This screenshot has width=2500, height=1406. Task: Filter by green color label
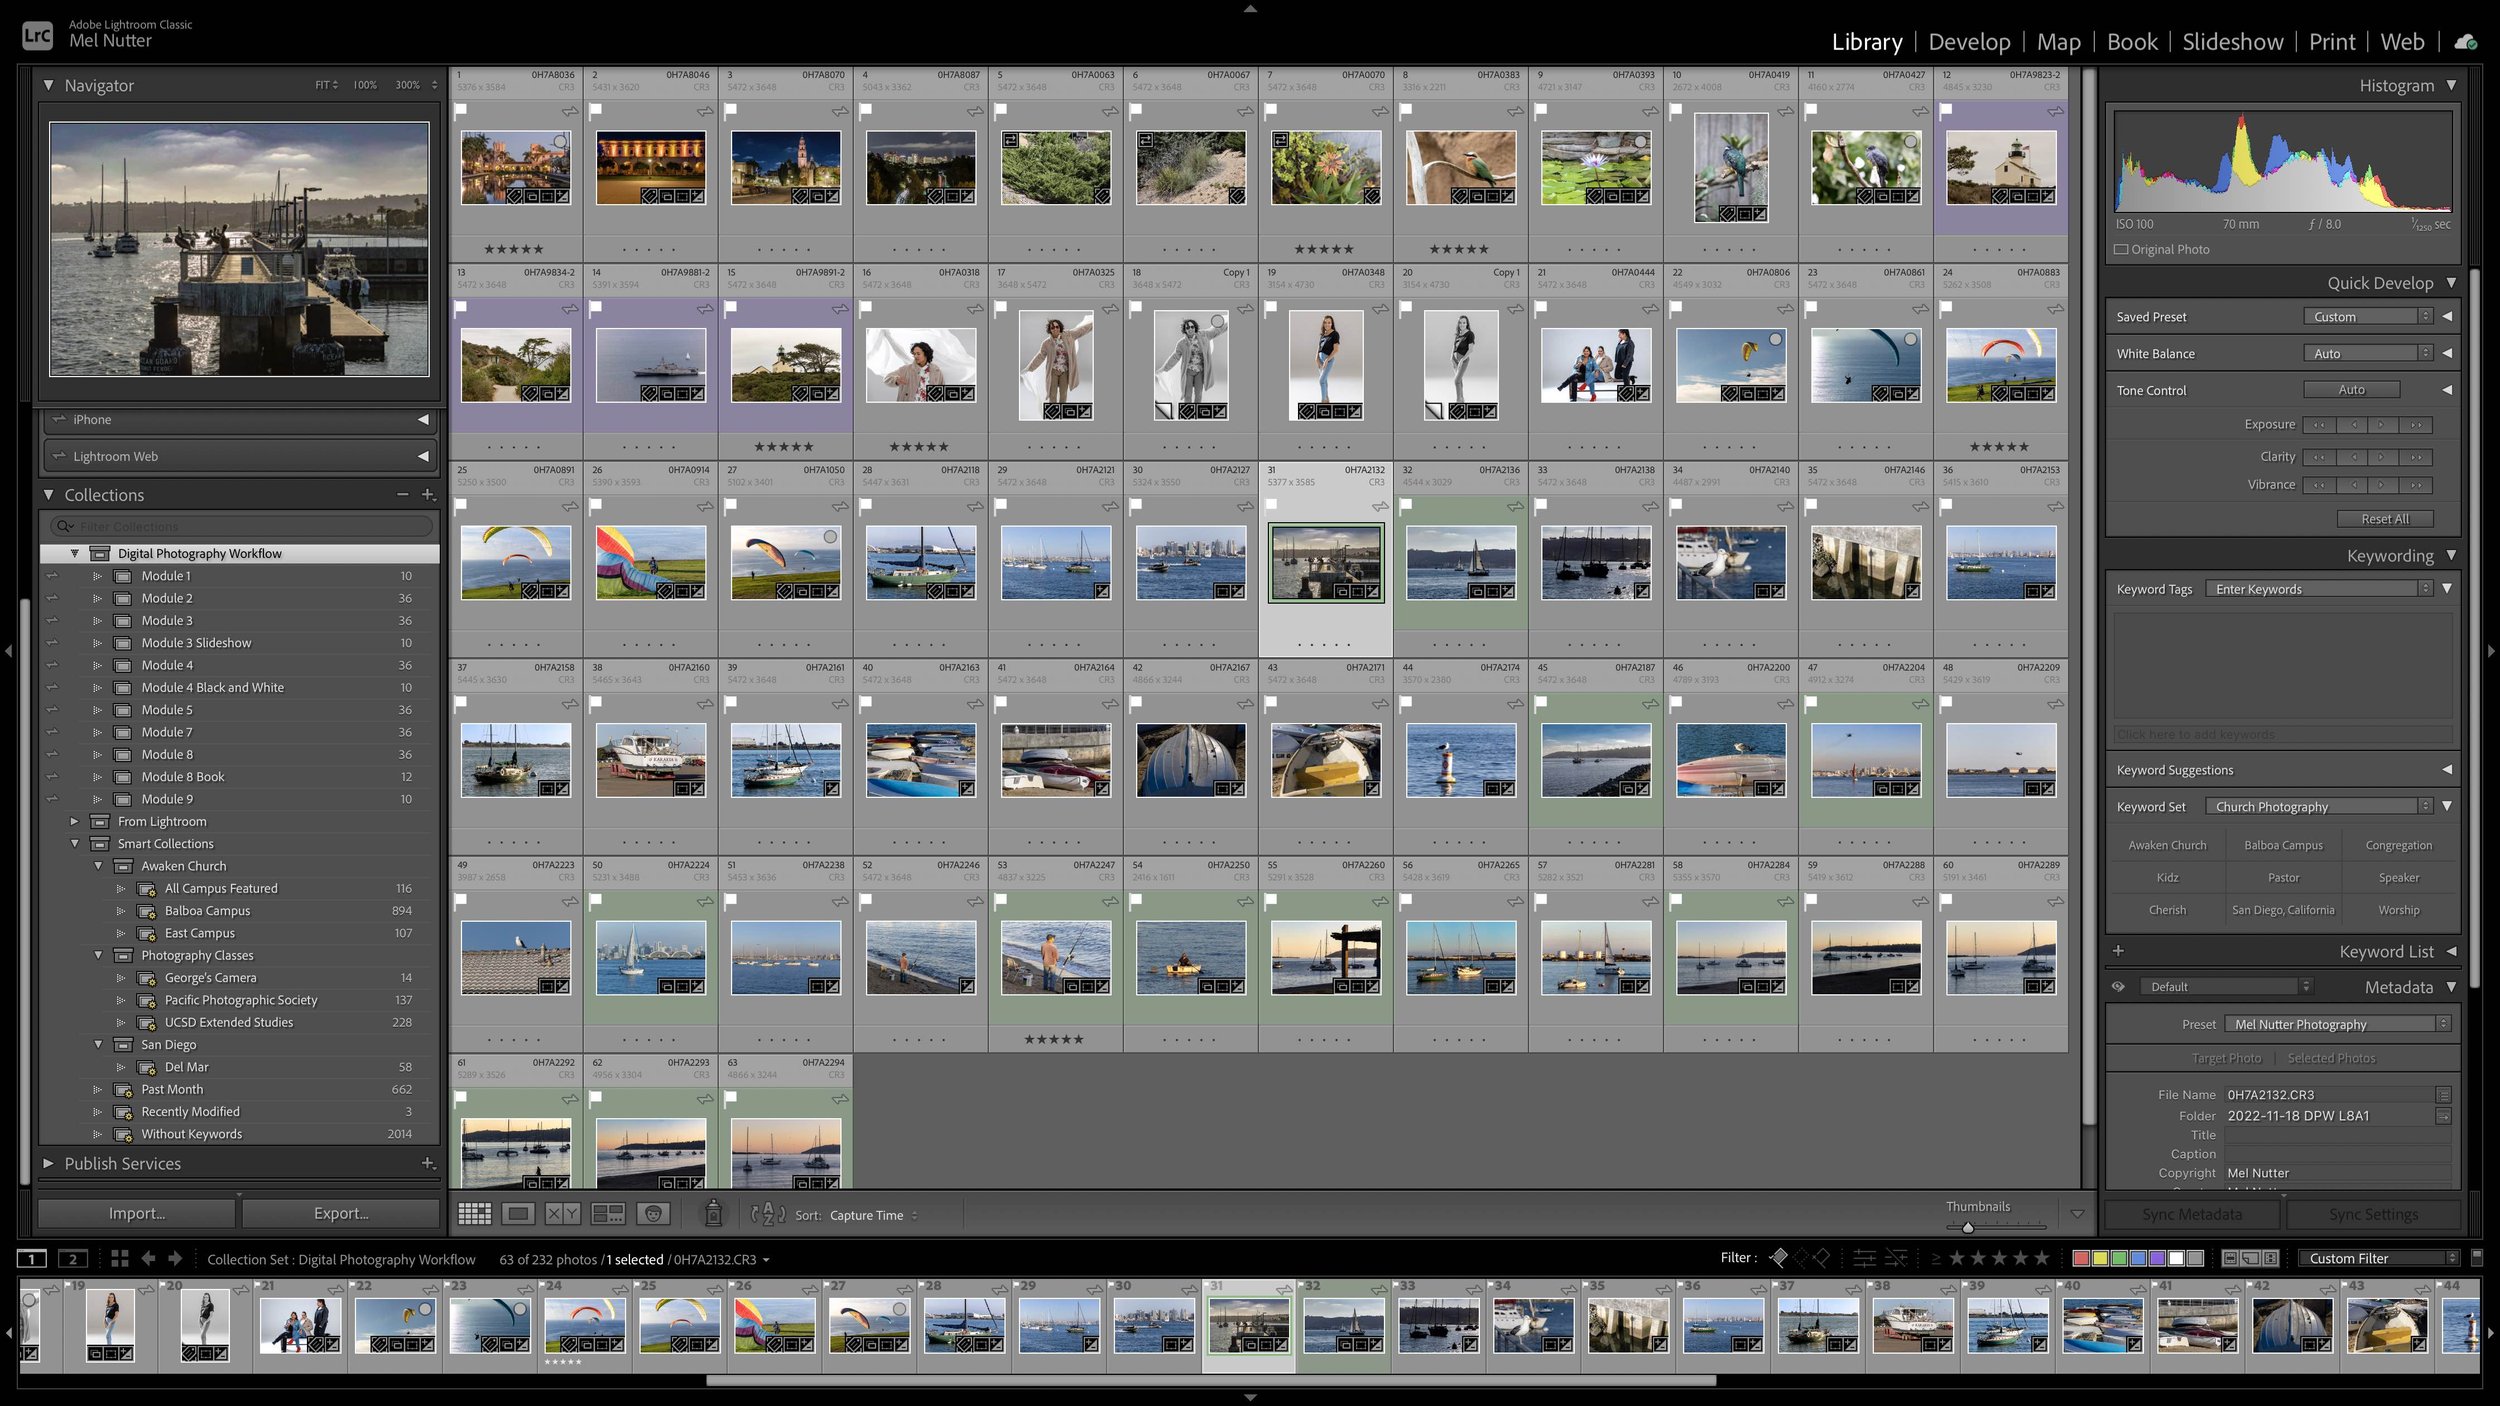[2119, 1258]
